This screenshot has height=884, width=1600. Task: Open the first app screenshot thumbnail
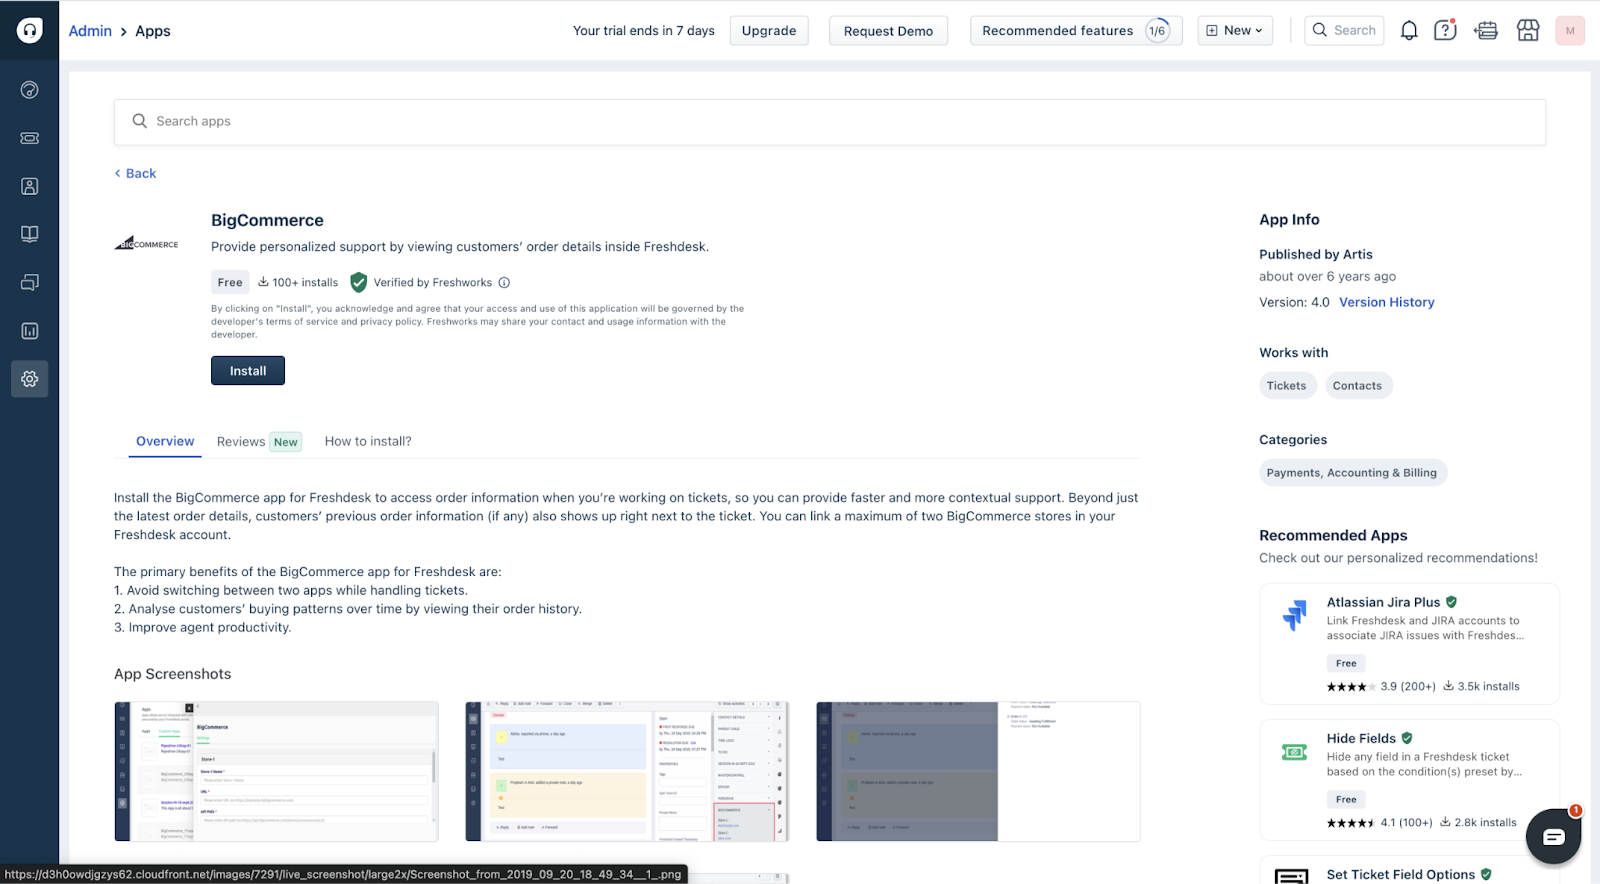pos(276,771)
